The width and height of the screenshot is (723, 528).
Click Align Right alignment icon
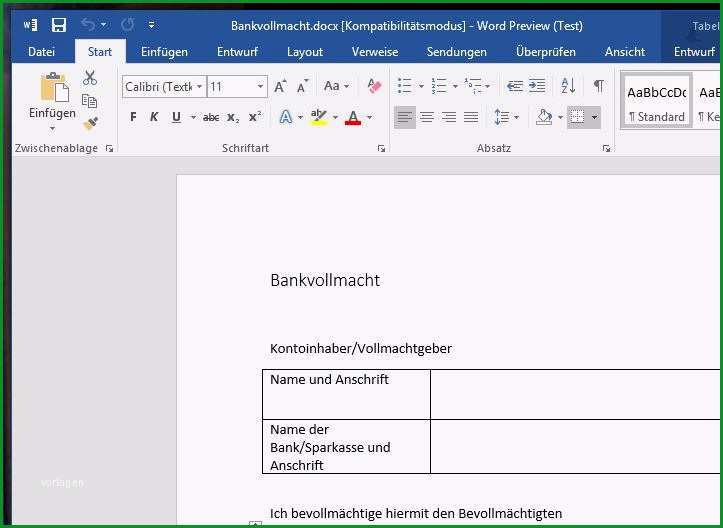click(449, 117)
